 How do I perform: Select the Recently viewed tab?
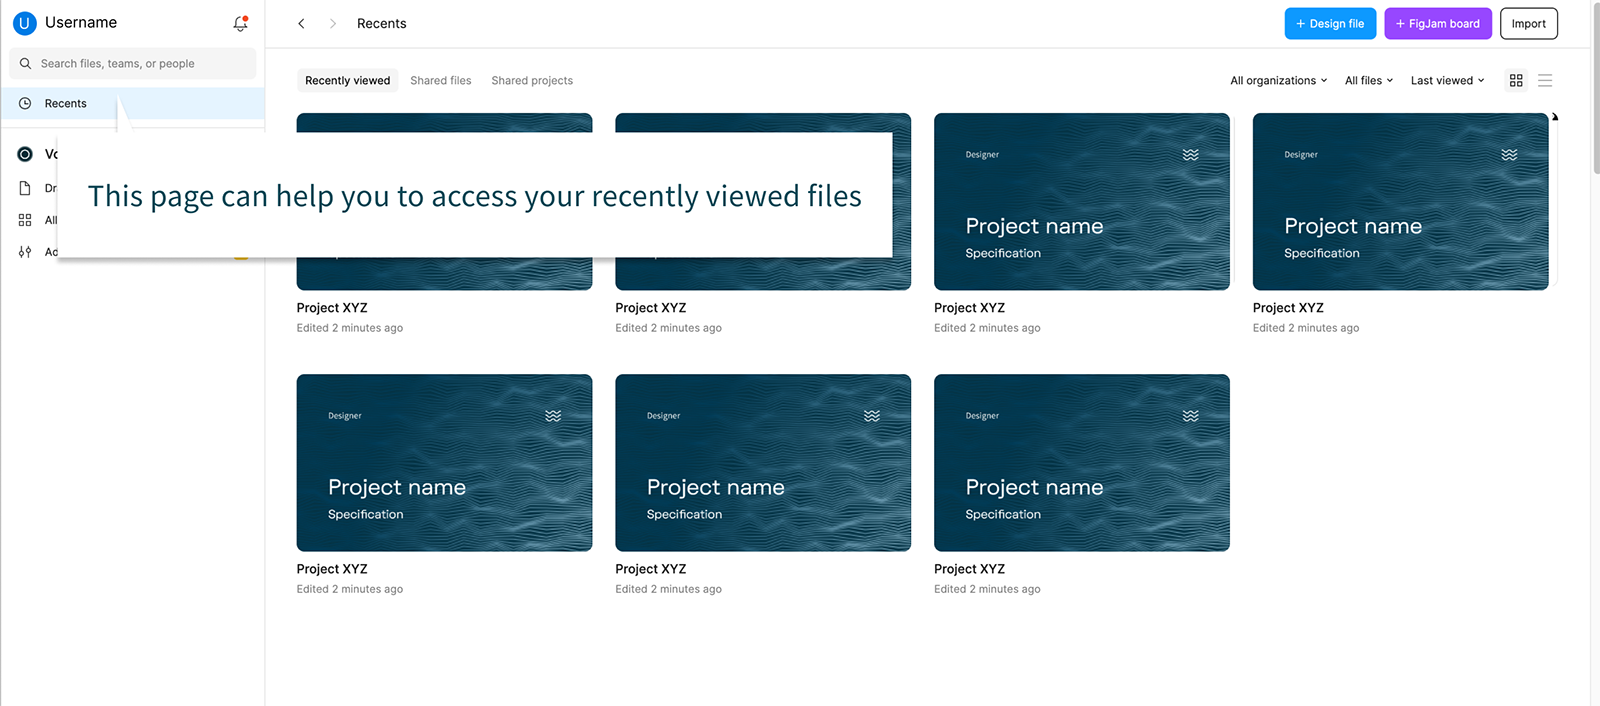coord(348,80)
